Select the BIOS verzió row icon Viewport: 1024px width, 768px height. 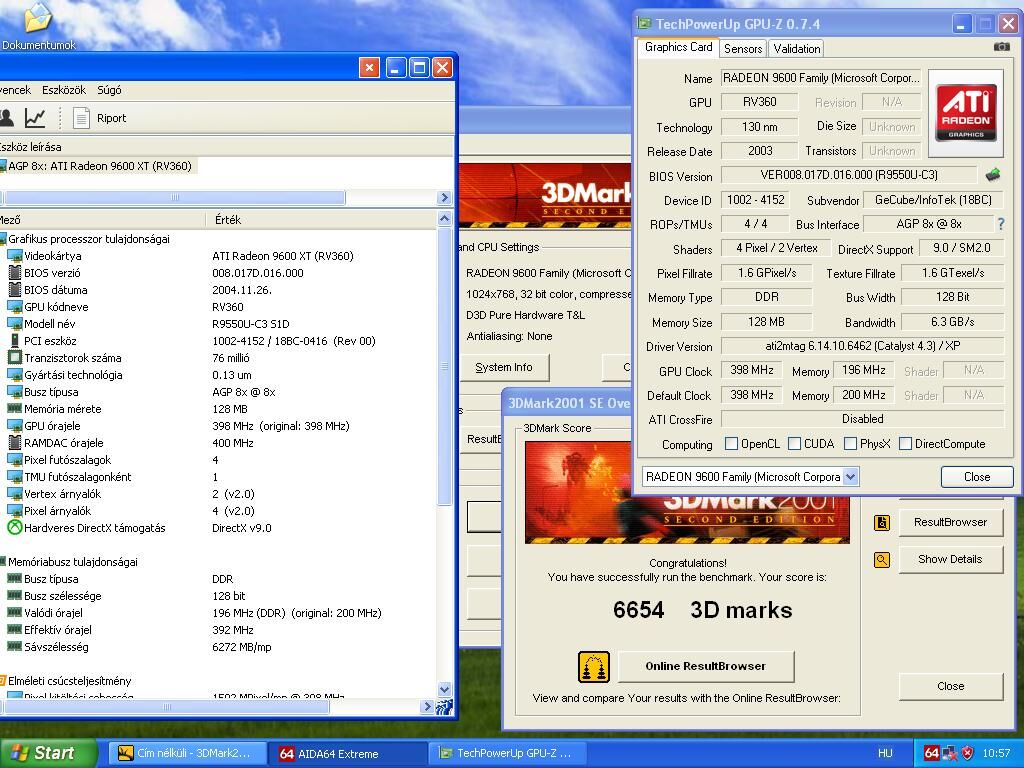pyautogui.click(x=14, y=273)
